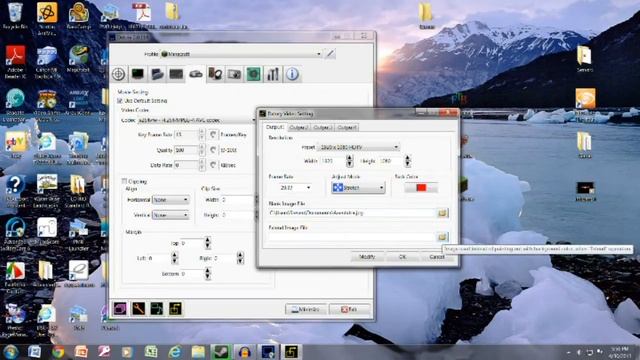This screenshot has height=360, width=640.
Task: Click the Minimize button in Dxtory window
Action: tap(306, 309)
